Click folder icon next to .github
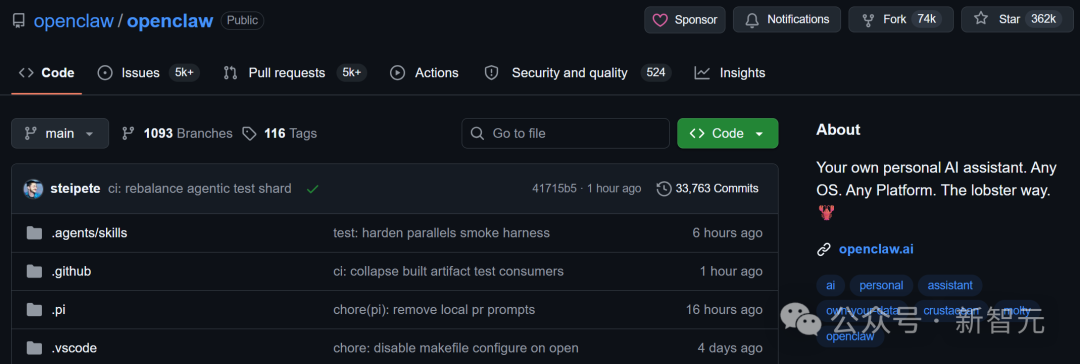The height and width of the screenshot is (364, 1080). pyautogui.click(x=34, y=272)
